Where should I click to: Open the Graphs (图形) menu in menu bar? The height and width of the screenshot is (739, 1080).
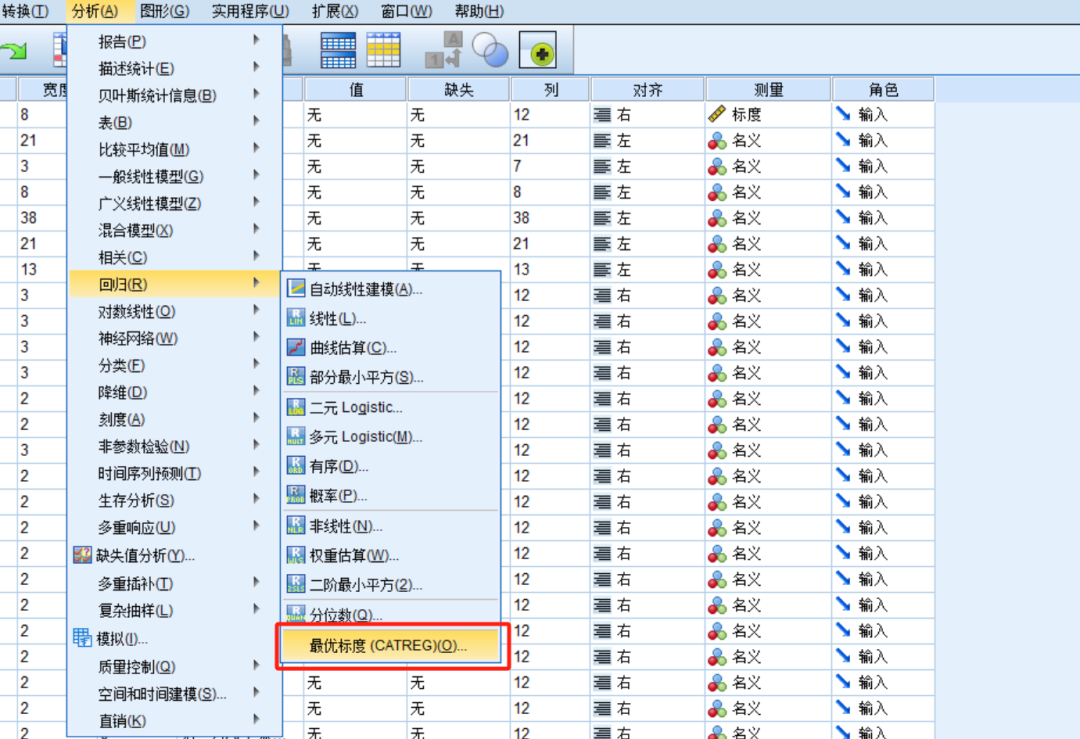click(164, 11)
